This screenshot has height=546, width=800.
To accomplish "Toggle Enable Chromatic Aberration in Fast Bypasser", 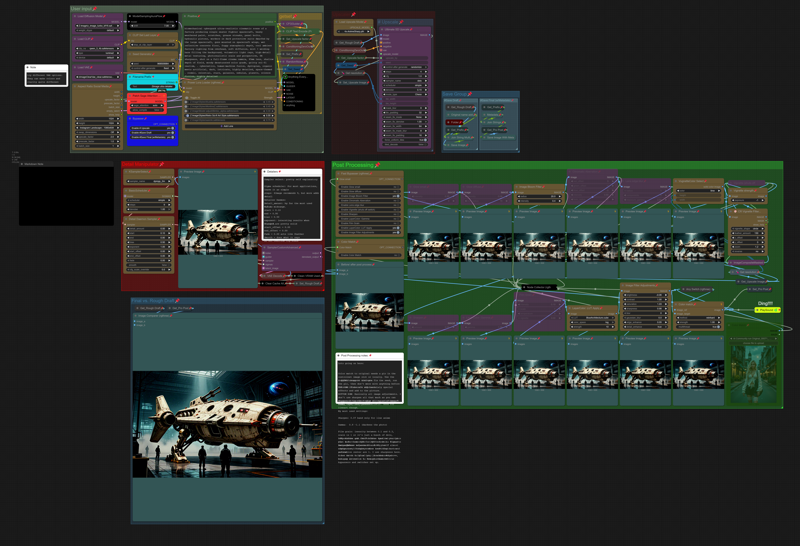I will (370, 201).
